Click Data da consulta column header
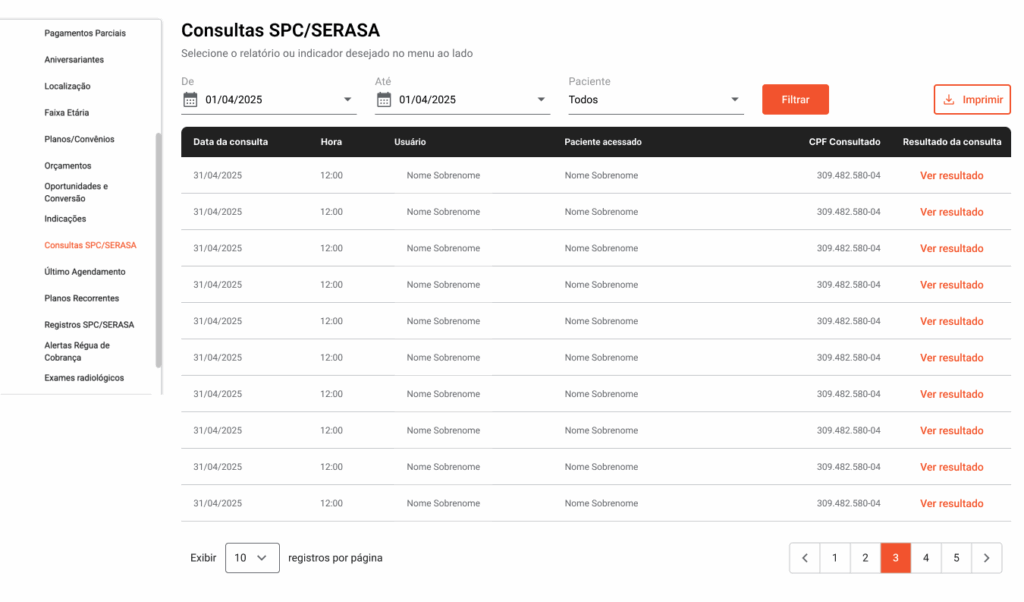 point(231,142)
